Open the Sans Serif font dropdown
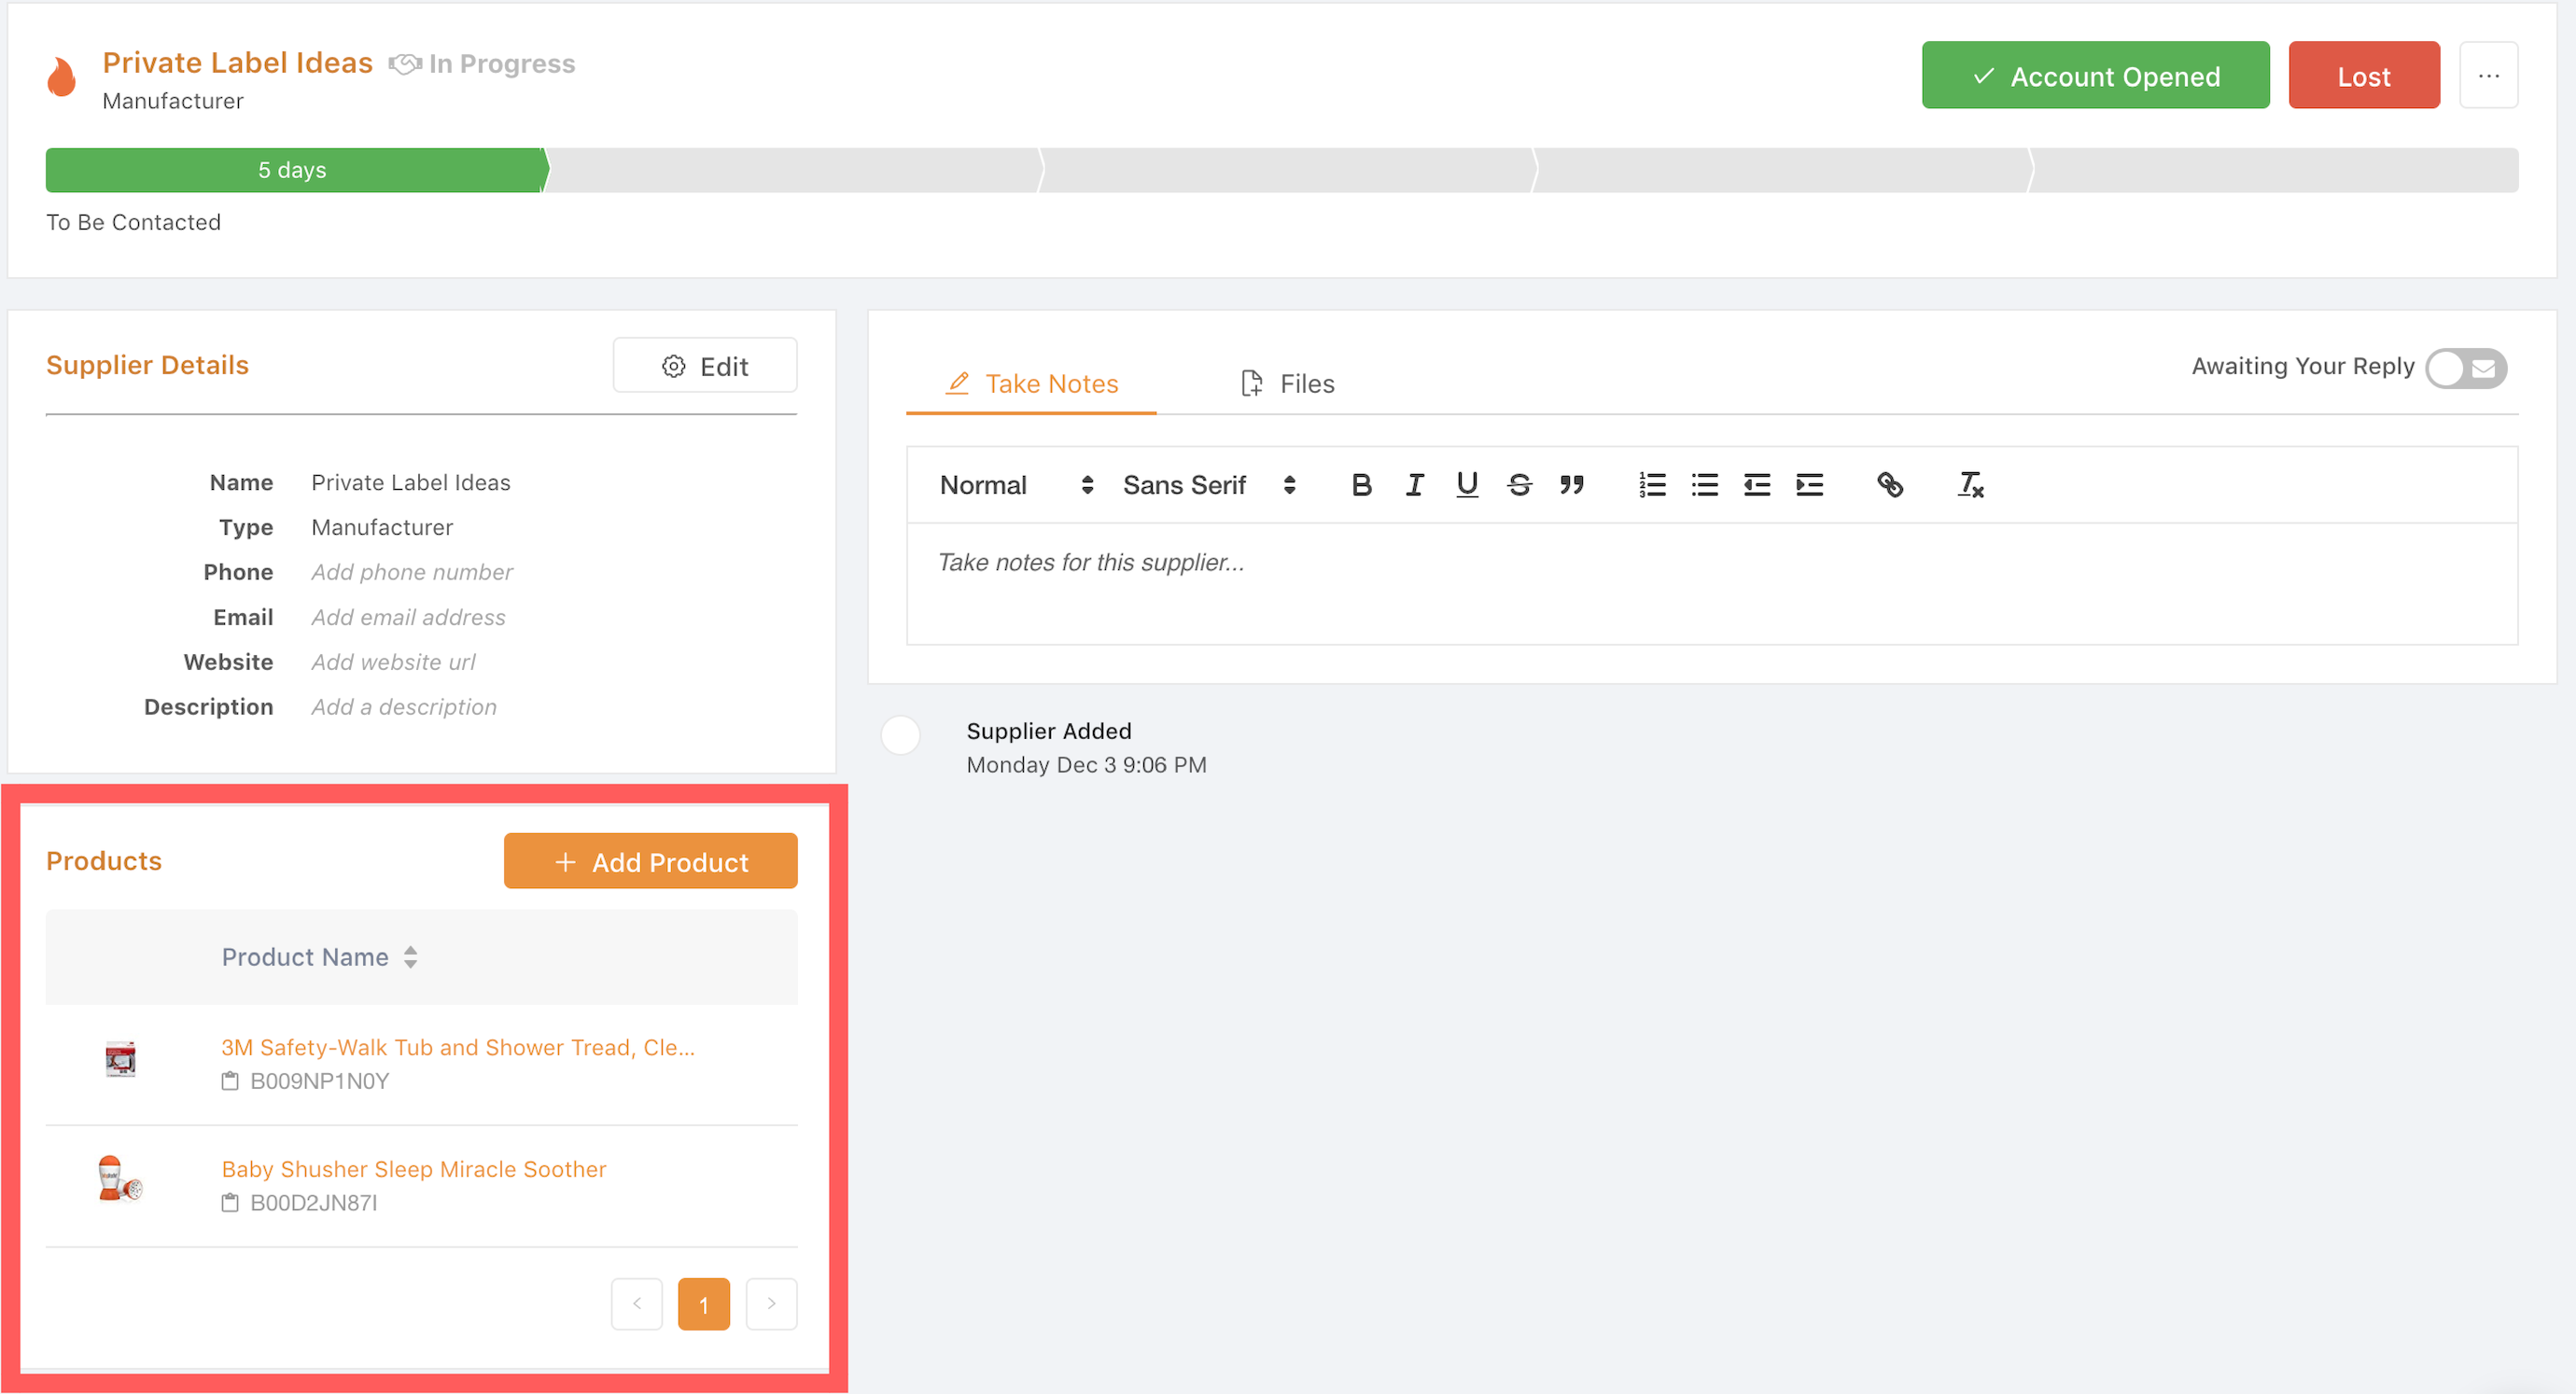This screenshot has height=1394, width=2576. click(x=1208, y=485)
